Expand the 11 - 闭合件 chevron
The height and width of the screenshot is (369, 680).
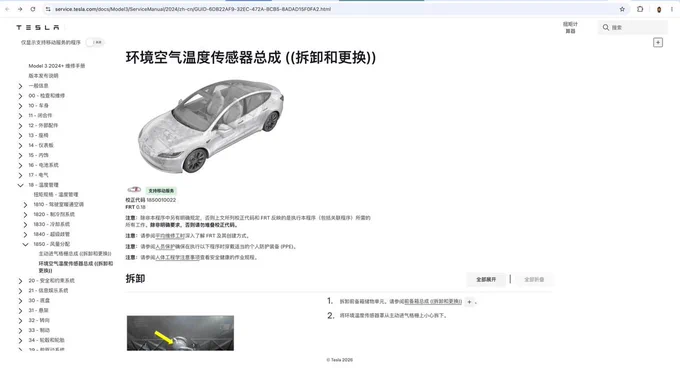tap(20, 116)
